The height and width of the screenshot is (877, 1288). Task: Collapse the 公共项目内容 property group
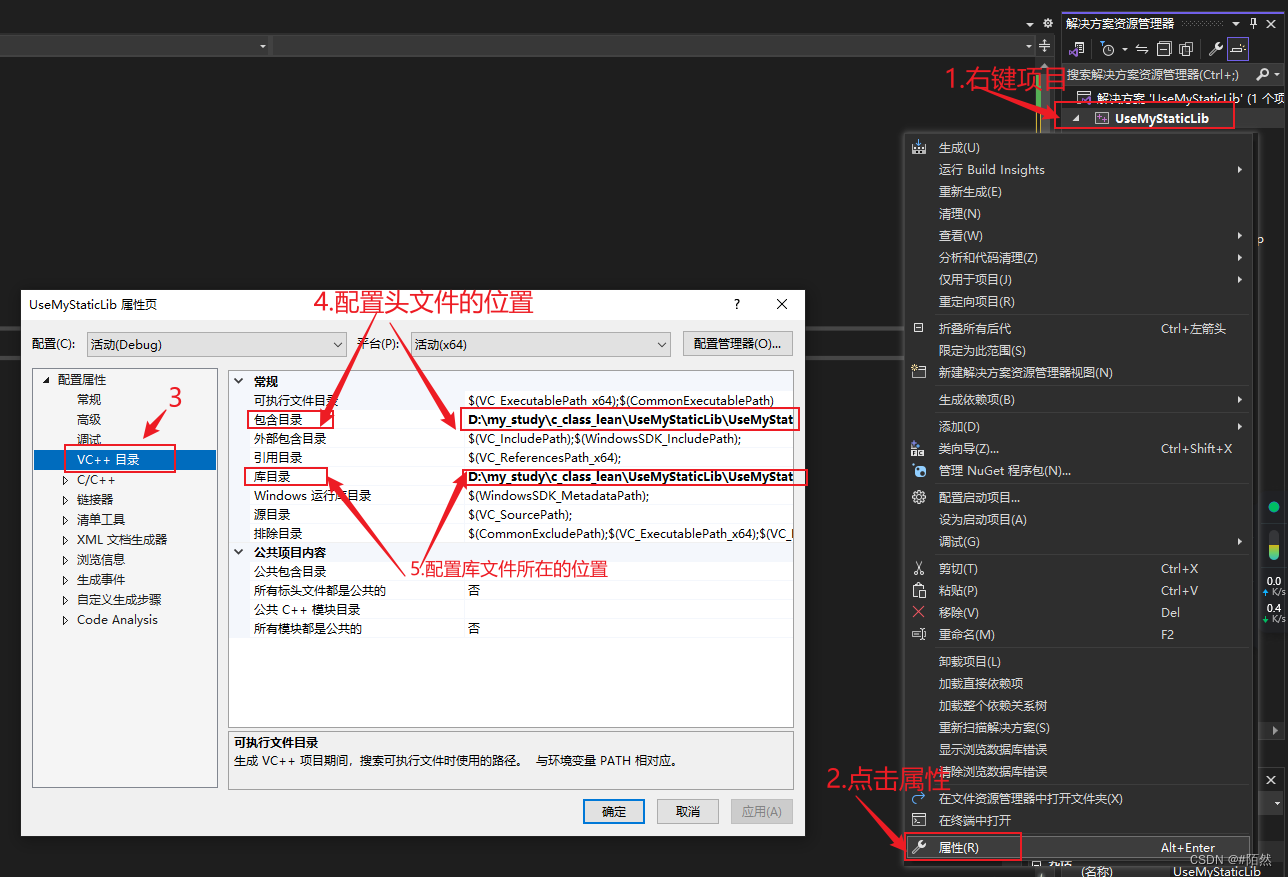pyautogui.click(x=239, y=552)
